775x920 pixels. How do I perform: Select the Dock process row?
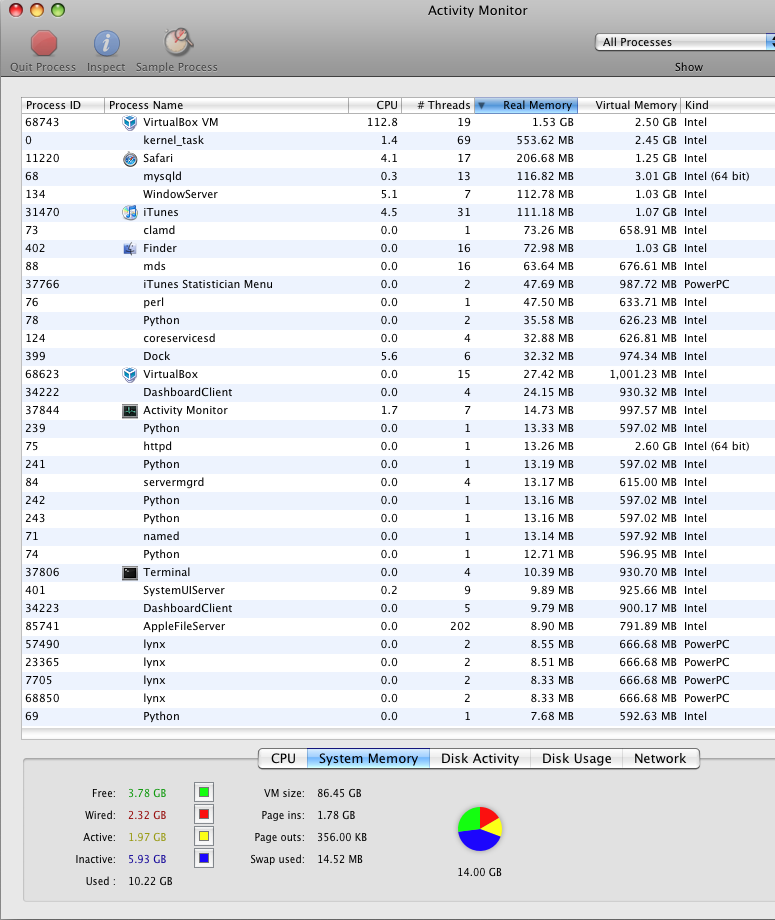398,356
